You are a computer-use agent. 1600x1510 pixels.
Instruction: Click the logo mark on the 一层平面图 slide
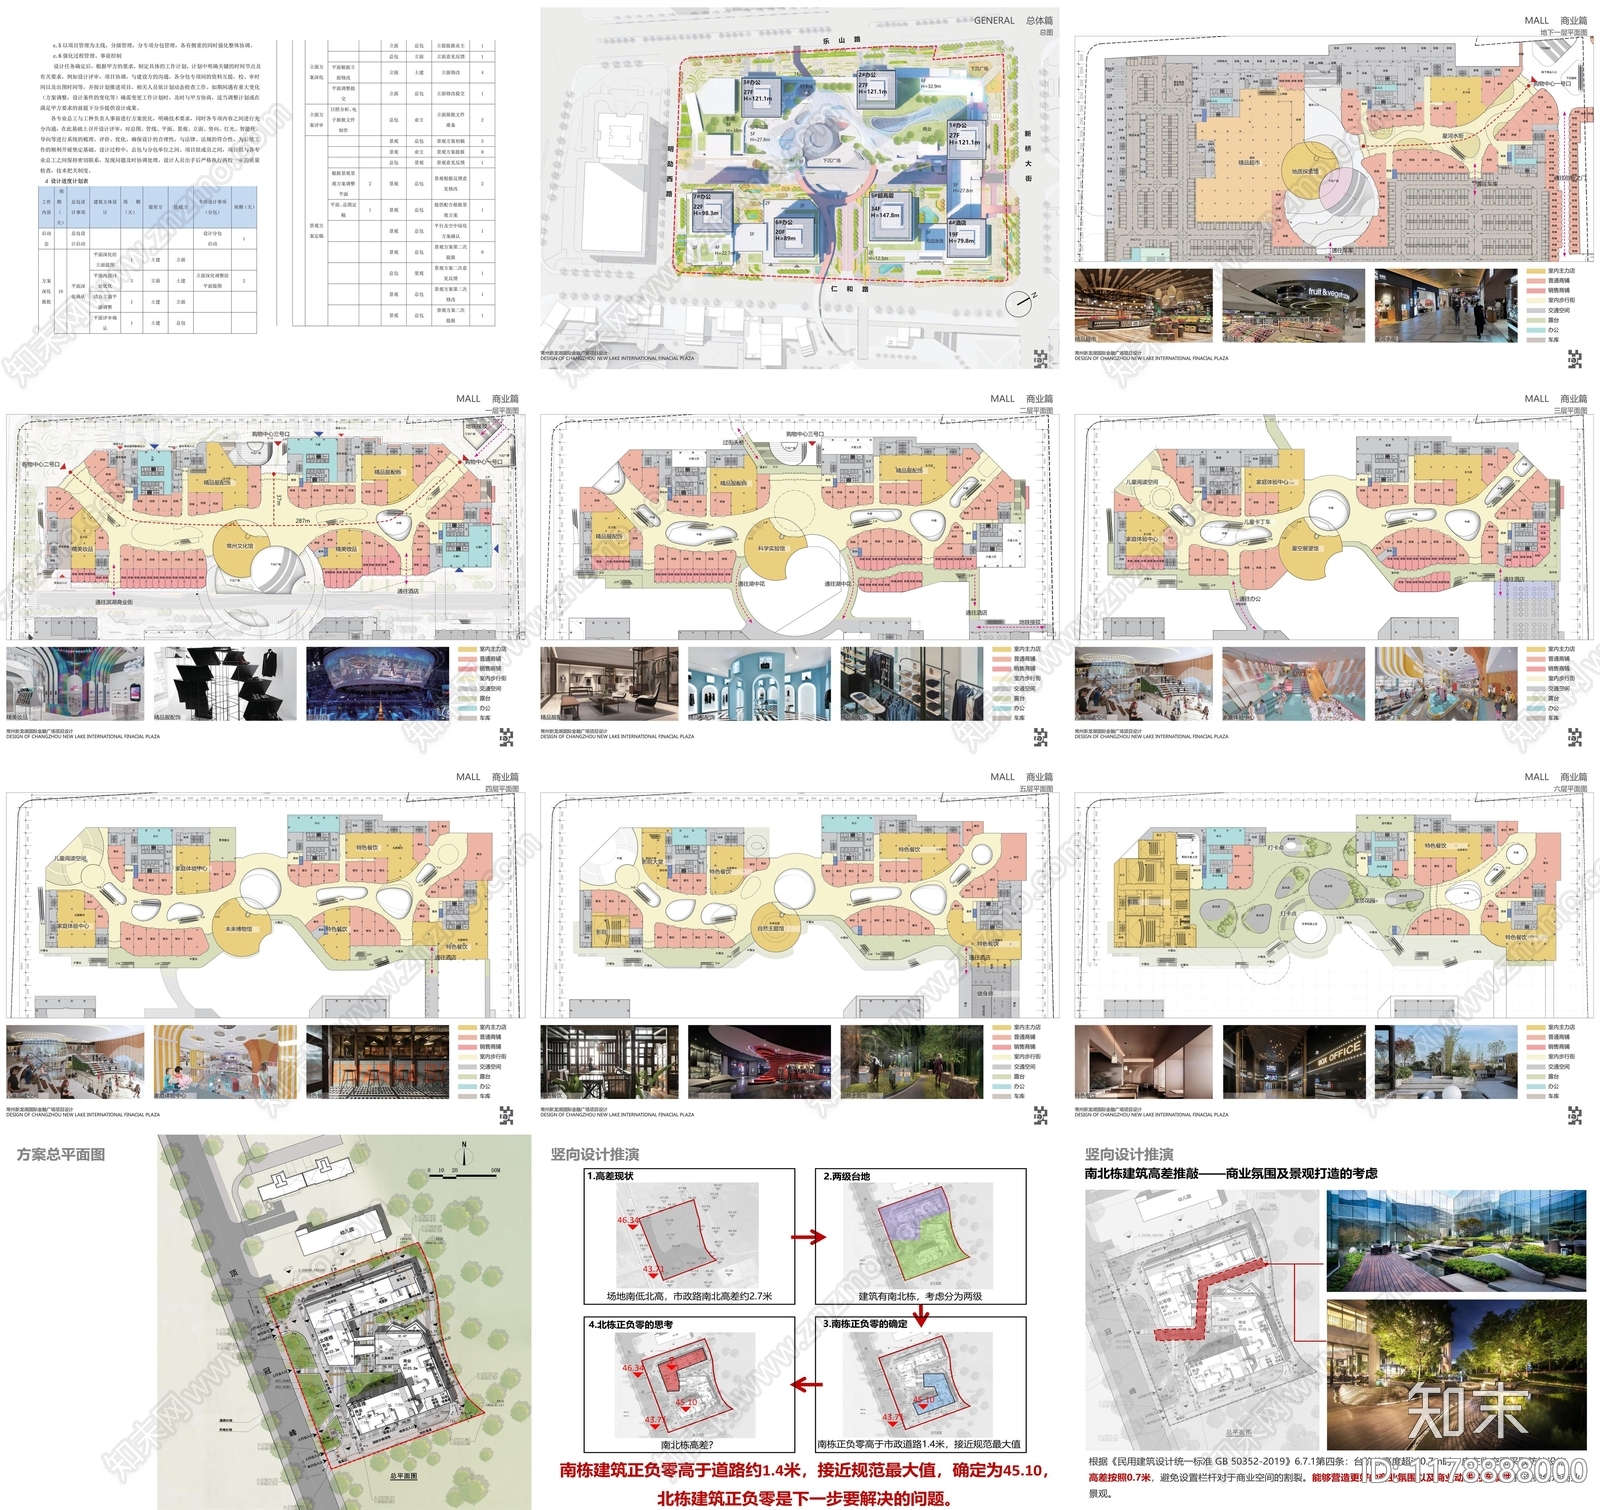coord(507,738)
